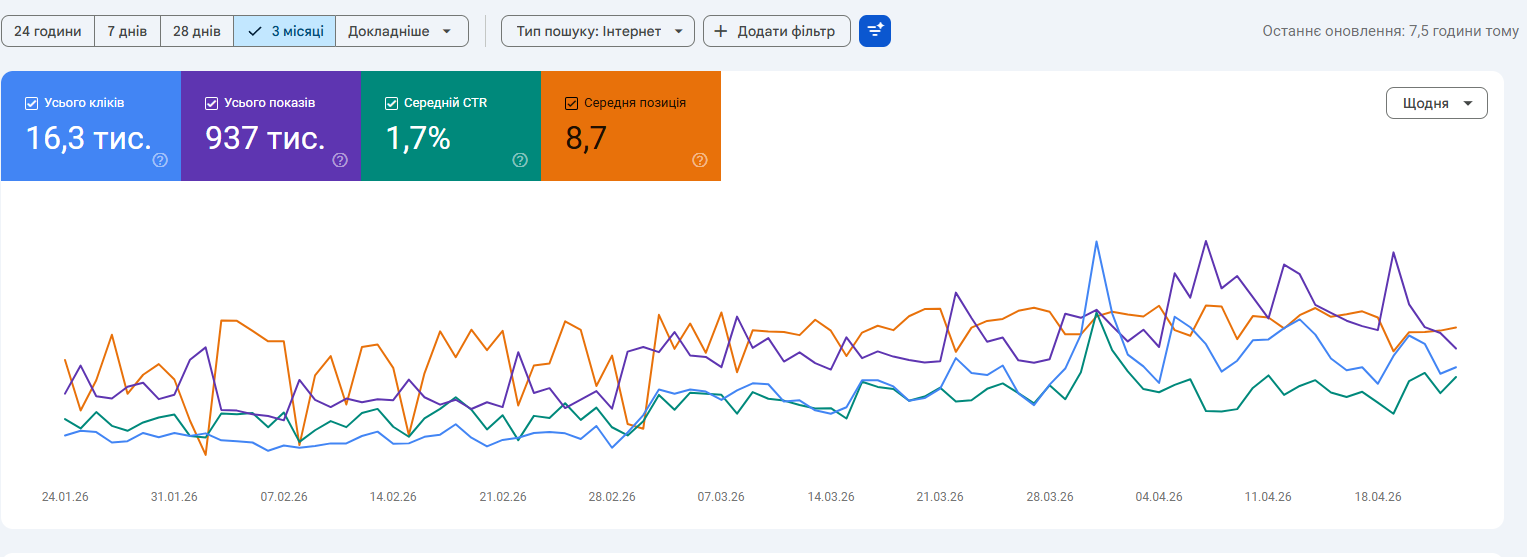Expand the Докладніше date range dropdown
This screenshot has width=1527, height=557.
point(401,31)
